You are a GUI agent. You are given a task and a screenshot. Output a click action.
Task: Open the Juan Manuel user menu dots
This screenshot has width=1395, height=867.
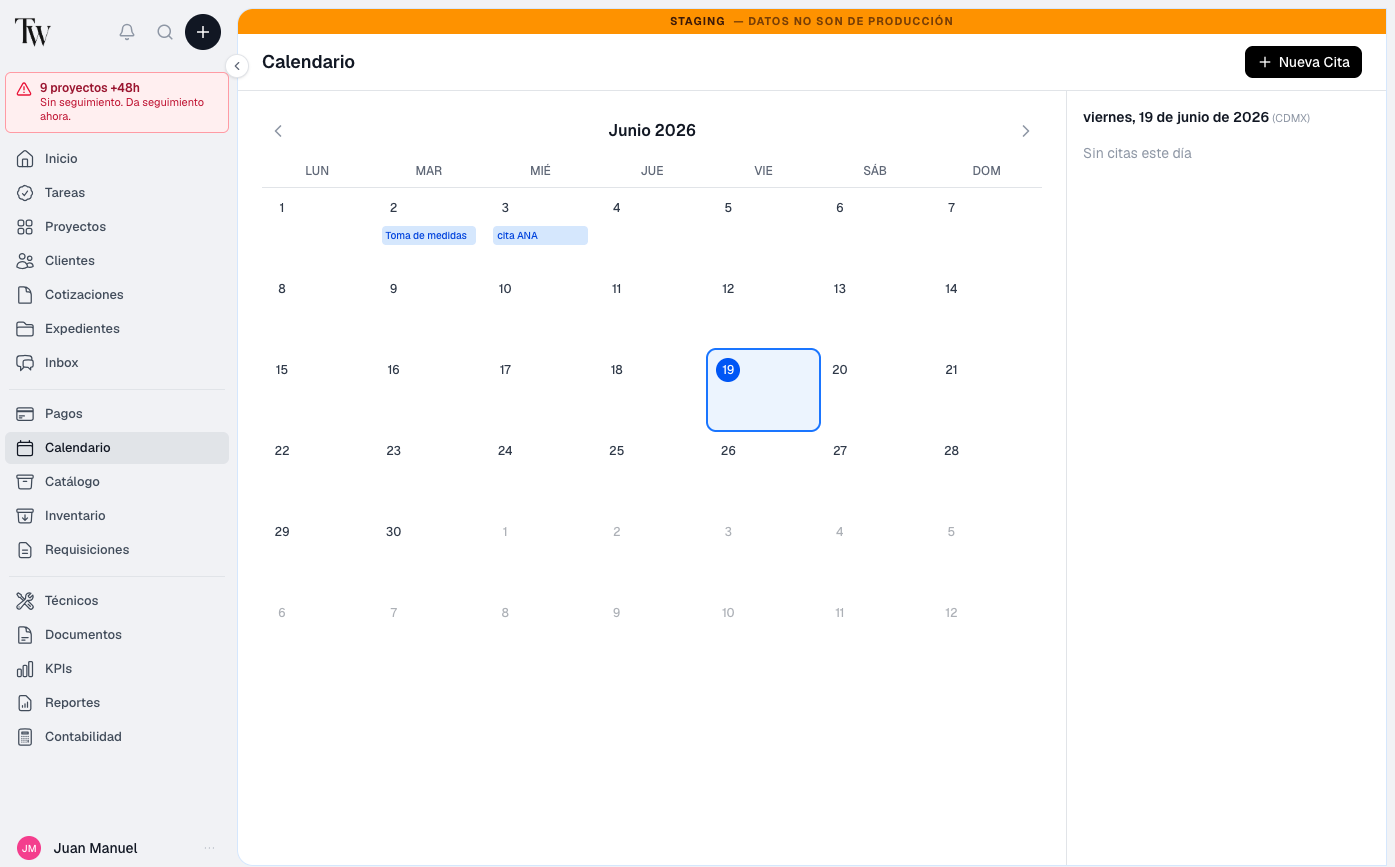[209, 848]
